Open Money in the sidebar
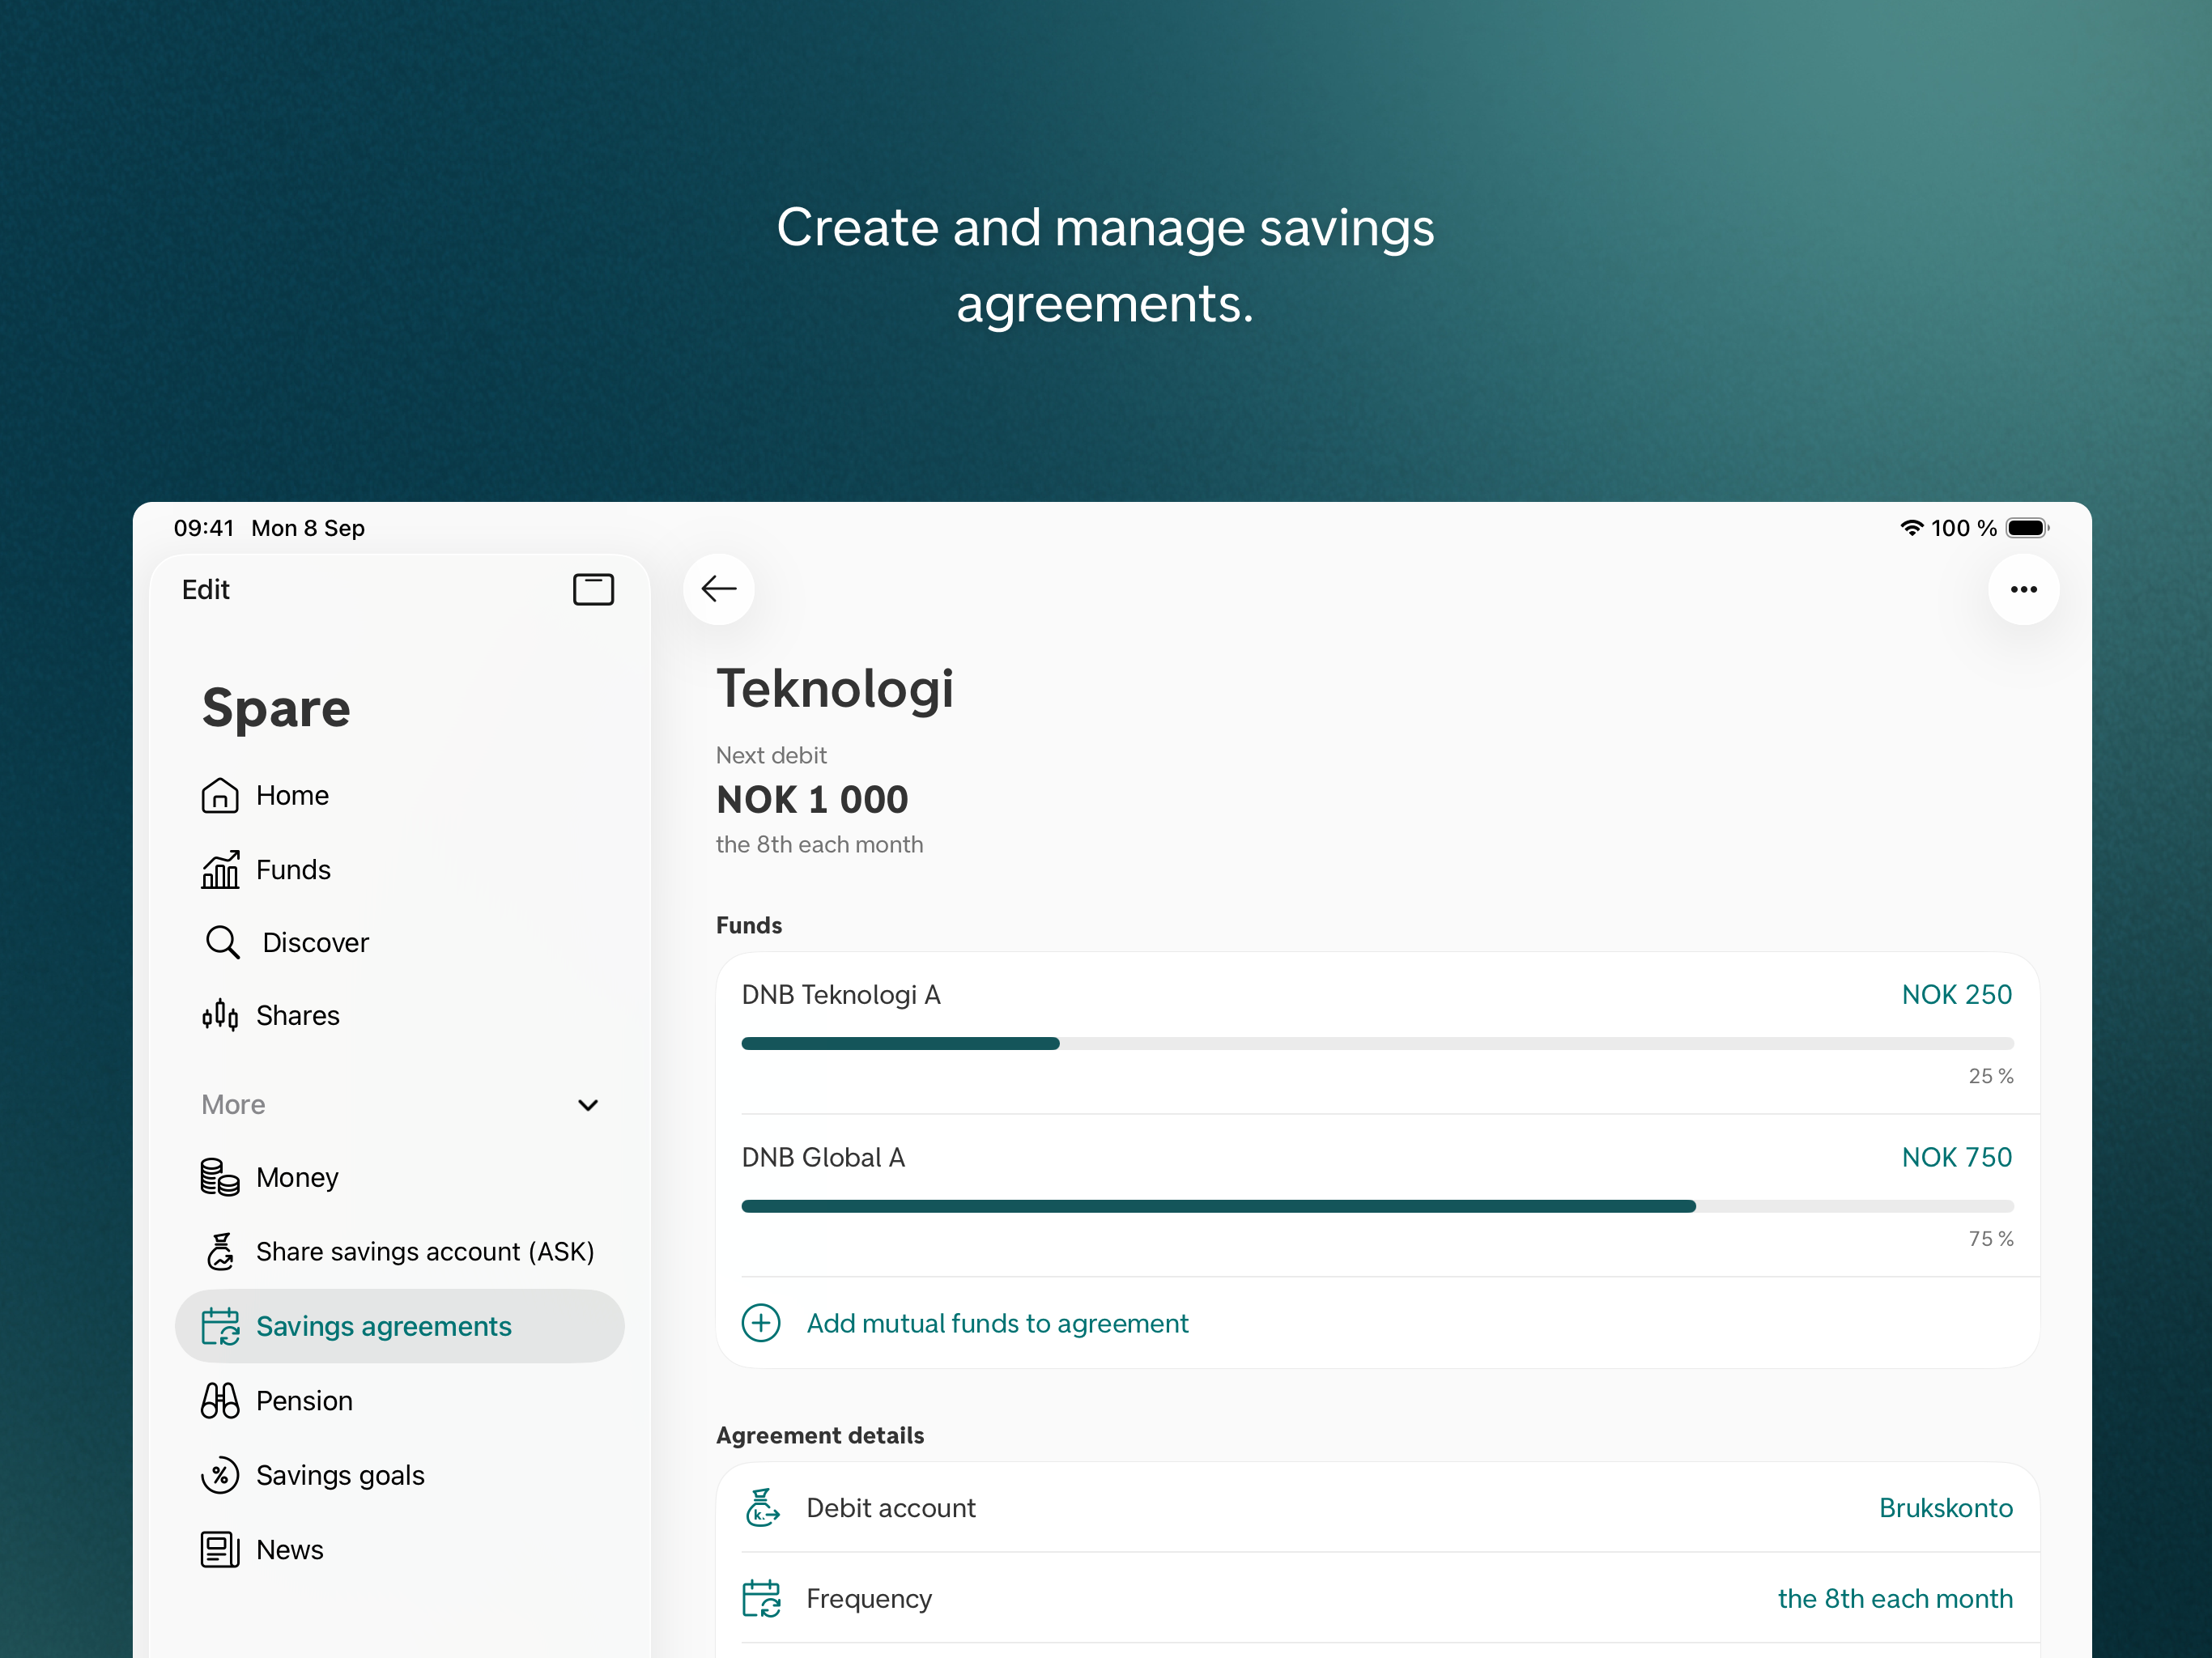This screenshot has height=1658, width=2212. 400,1177
